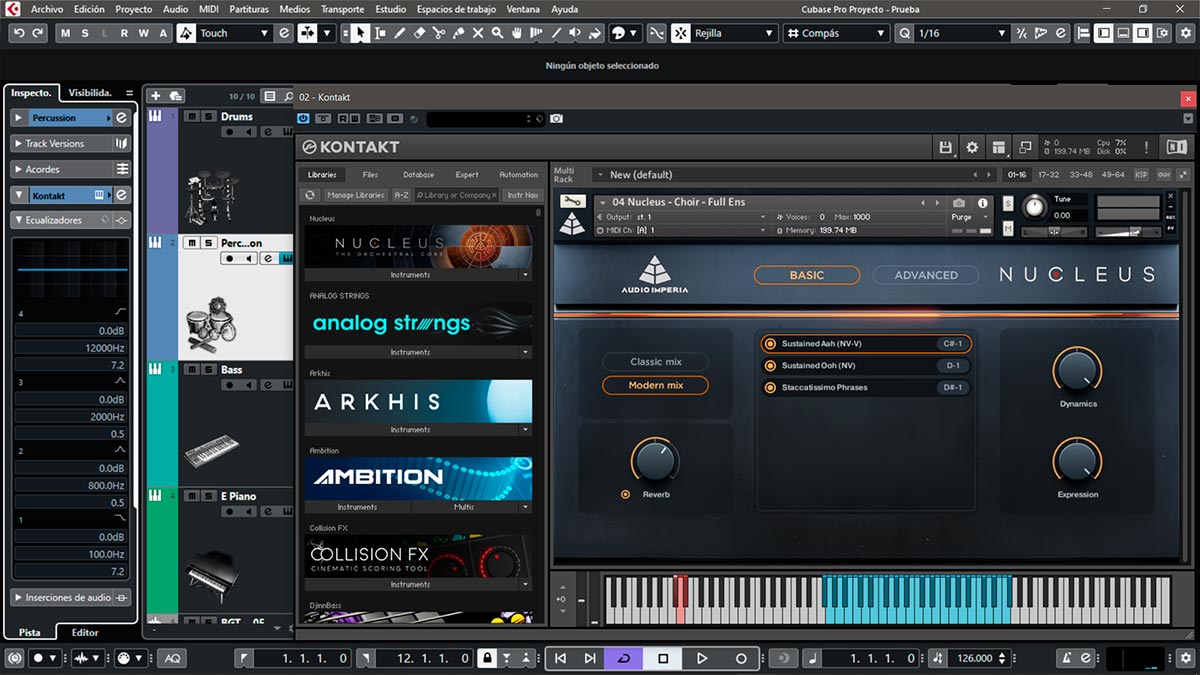Viewport: 1200px width, 675px height.
Task: Toggle plugin window power bypass button
Action: (303, 118)
